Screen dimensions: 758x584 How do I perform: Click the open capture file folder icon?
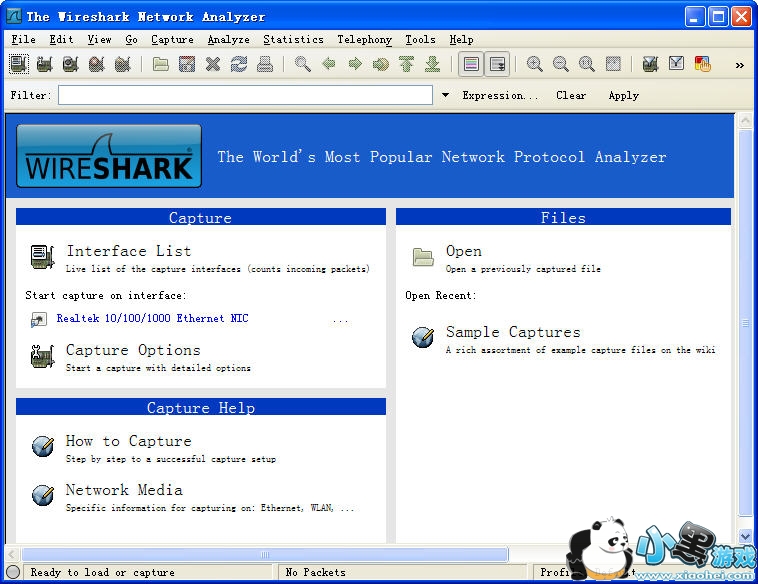[161, 65]
